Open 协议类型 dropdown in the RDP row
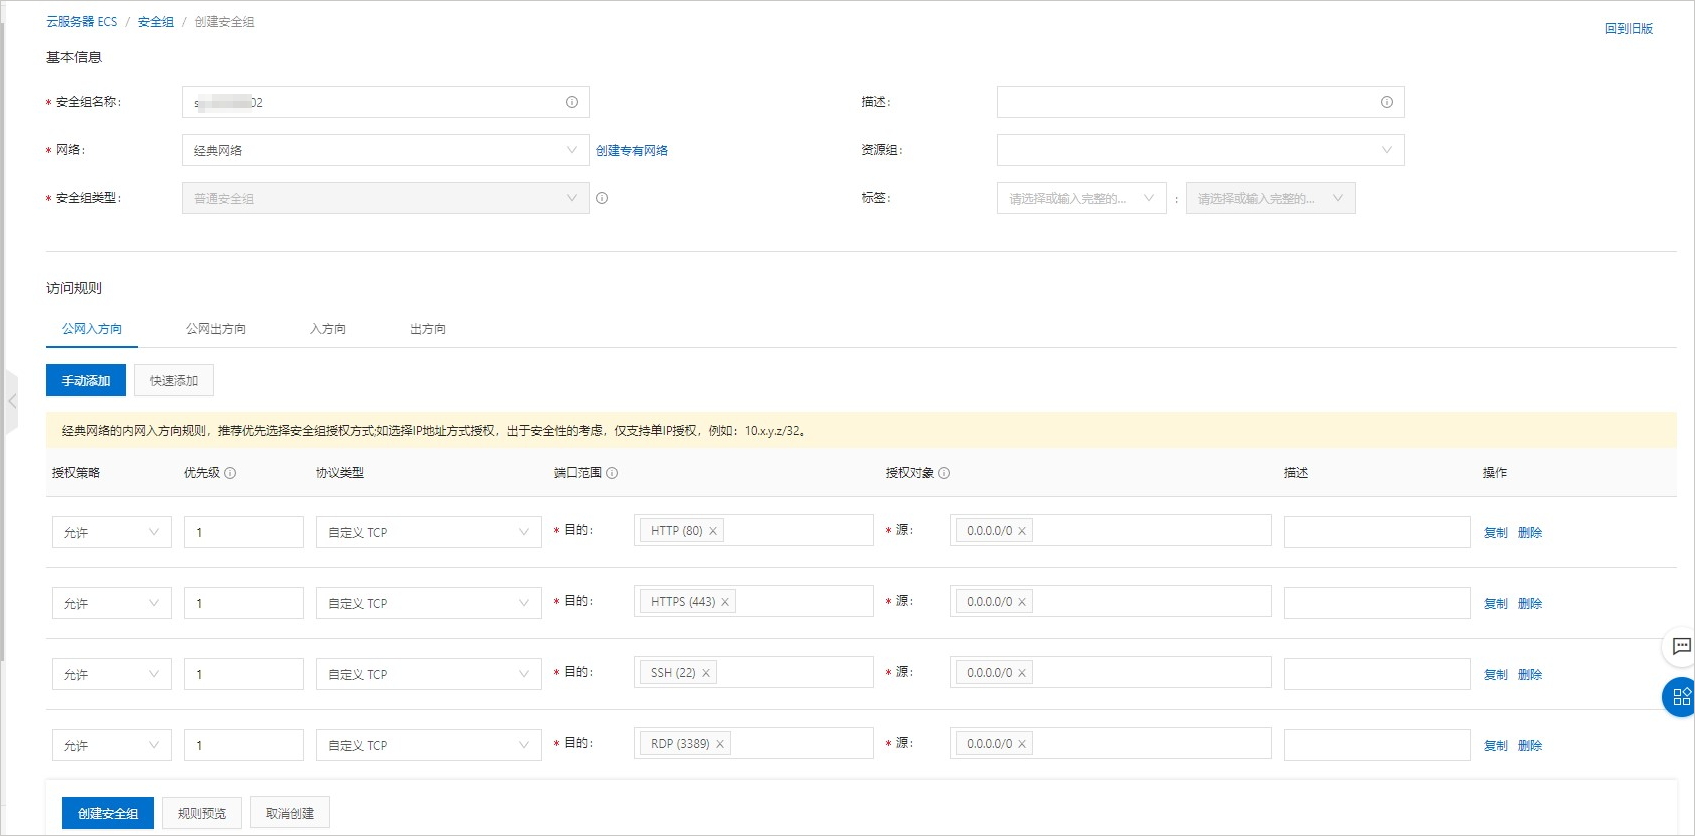 428,745
